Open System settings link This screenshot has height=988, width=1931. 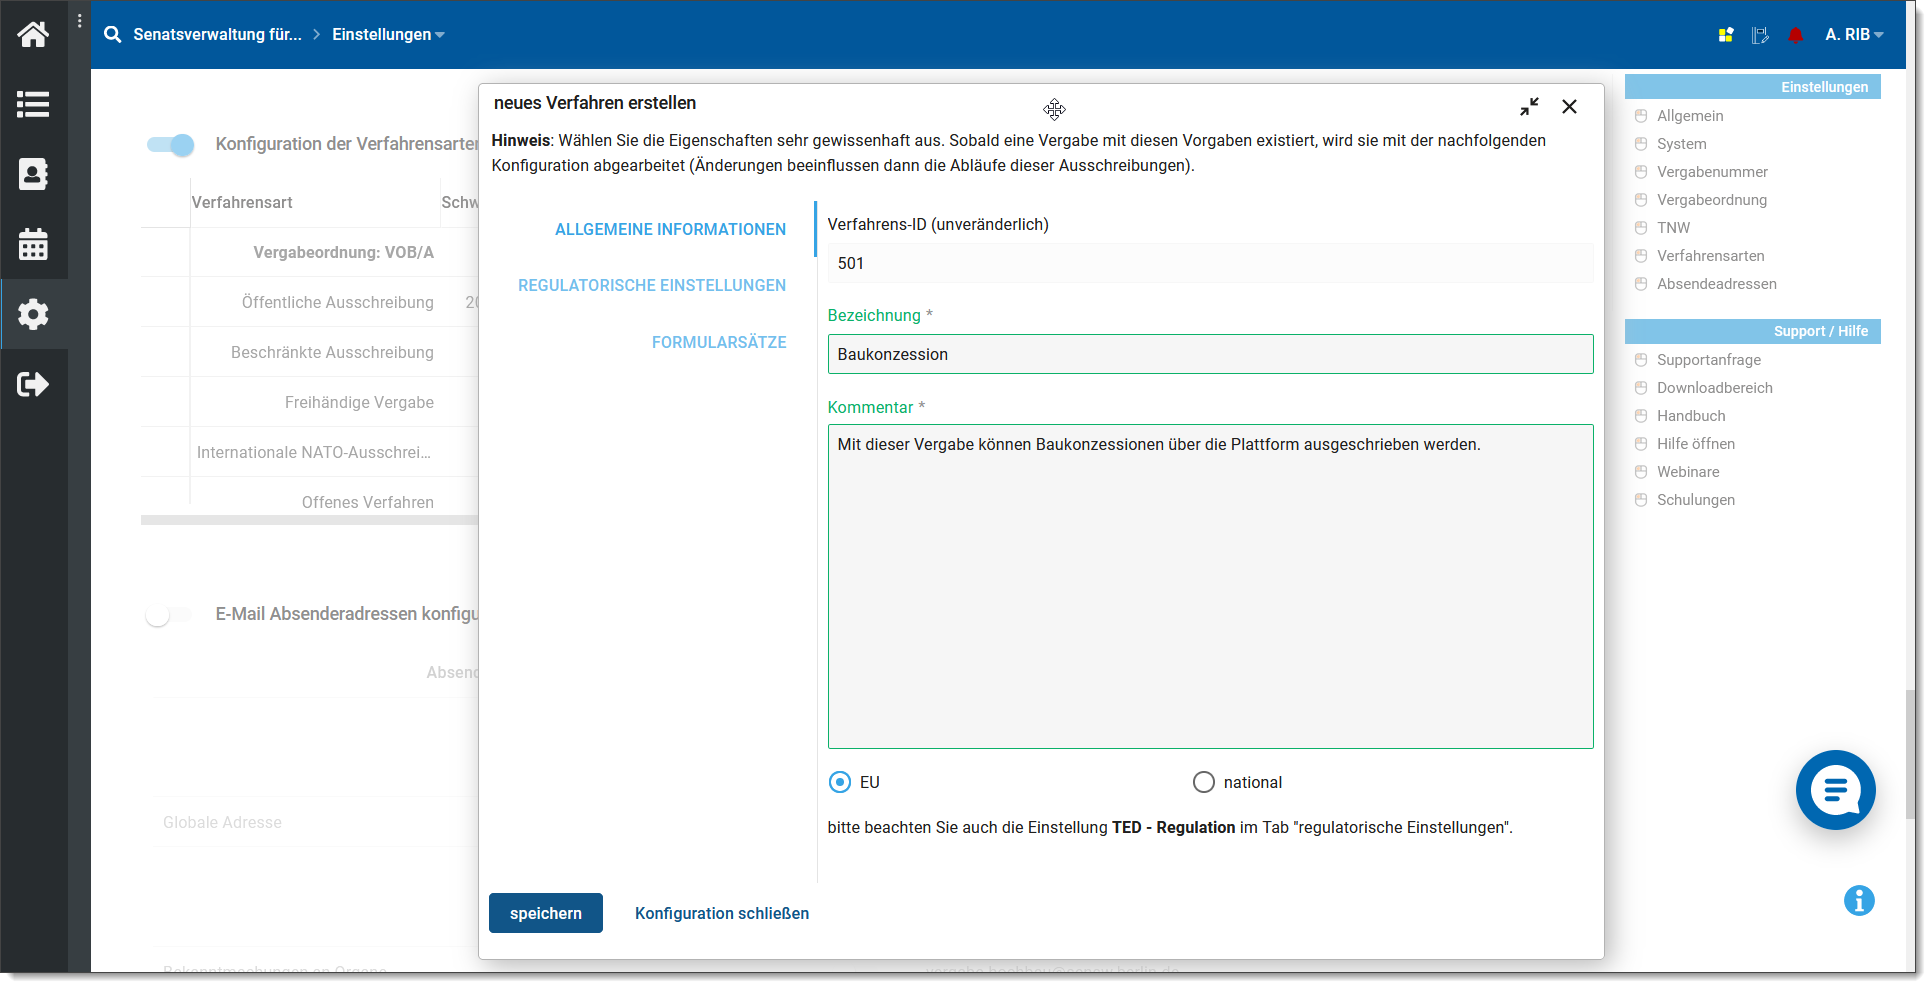tap(1682, 144)
